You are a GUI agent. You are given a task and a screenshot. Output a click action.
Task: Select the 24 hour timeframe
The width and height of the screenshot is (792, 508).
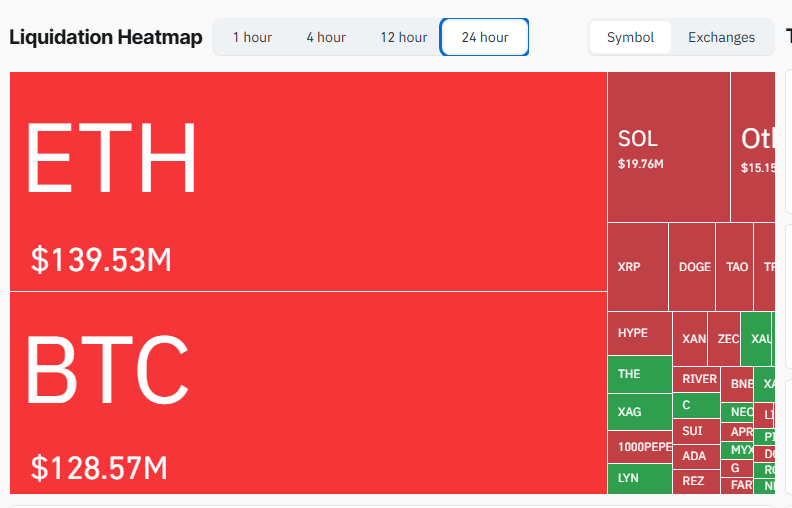tap(485, 37)
